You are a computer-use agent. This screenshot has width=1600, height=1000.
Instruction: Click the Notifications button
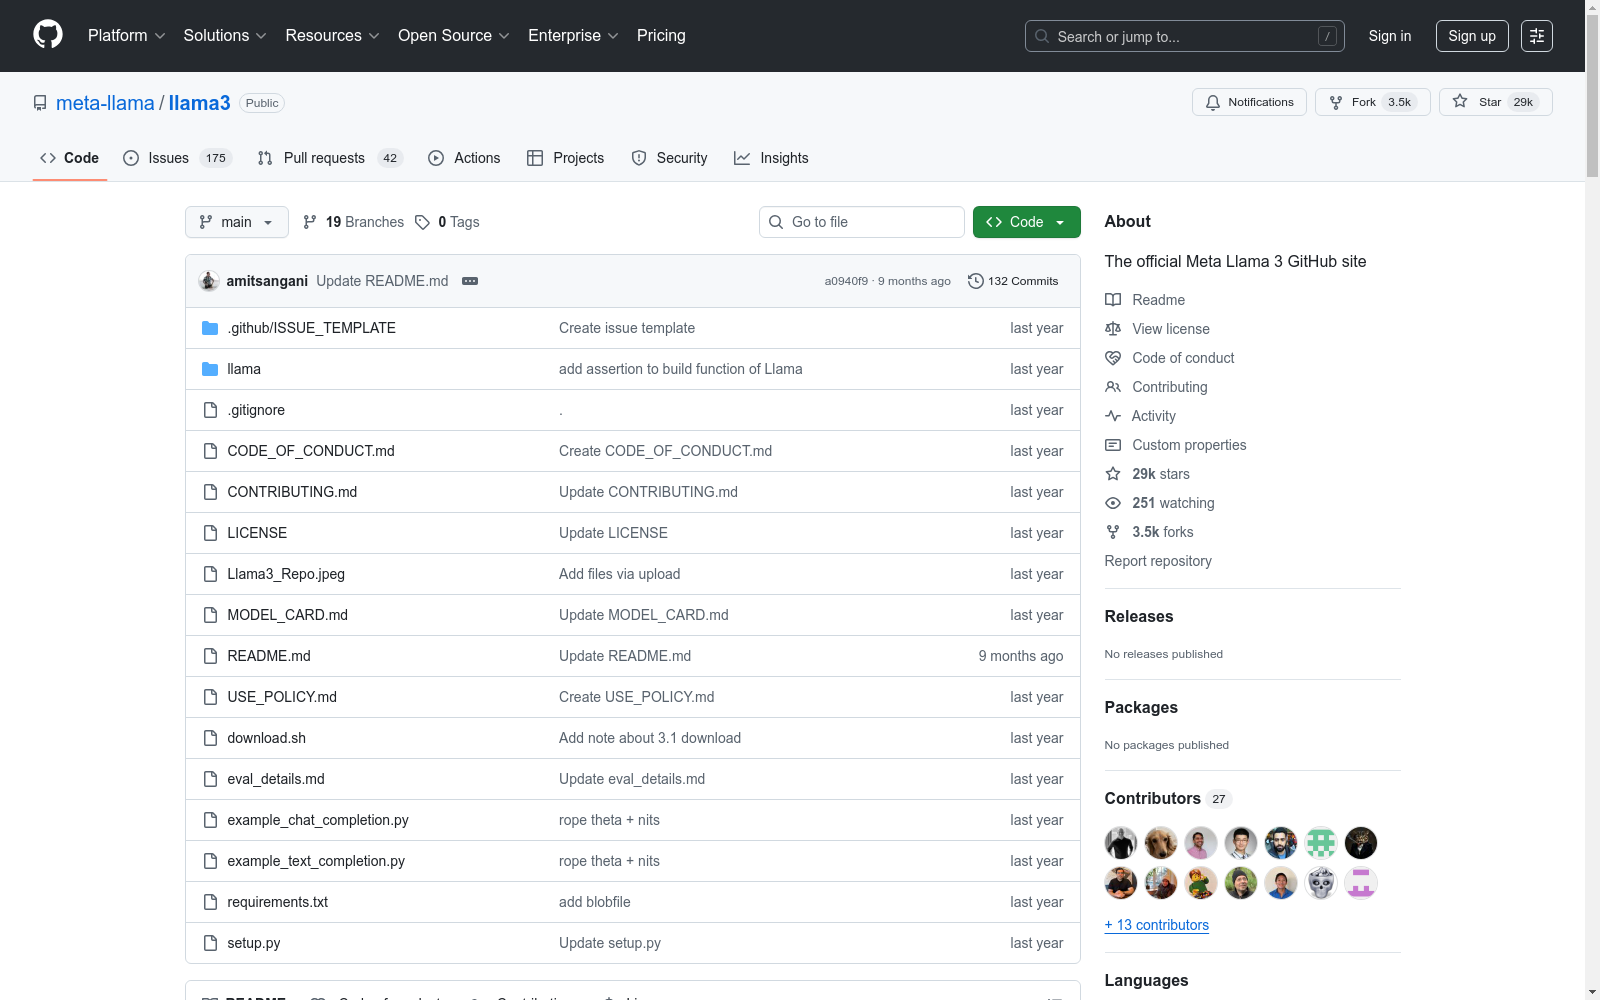click(1249, 102)
